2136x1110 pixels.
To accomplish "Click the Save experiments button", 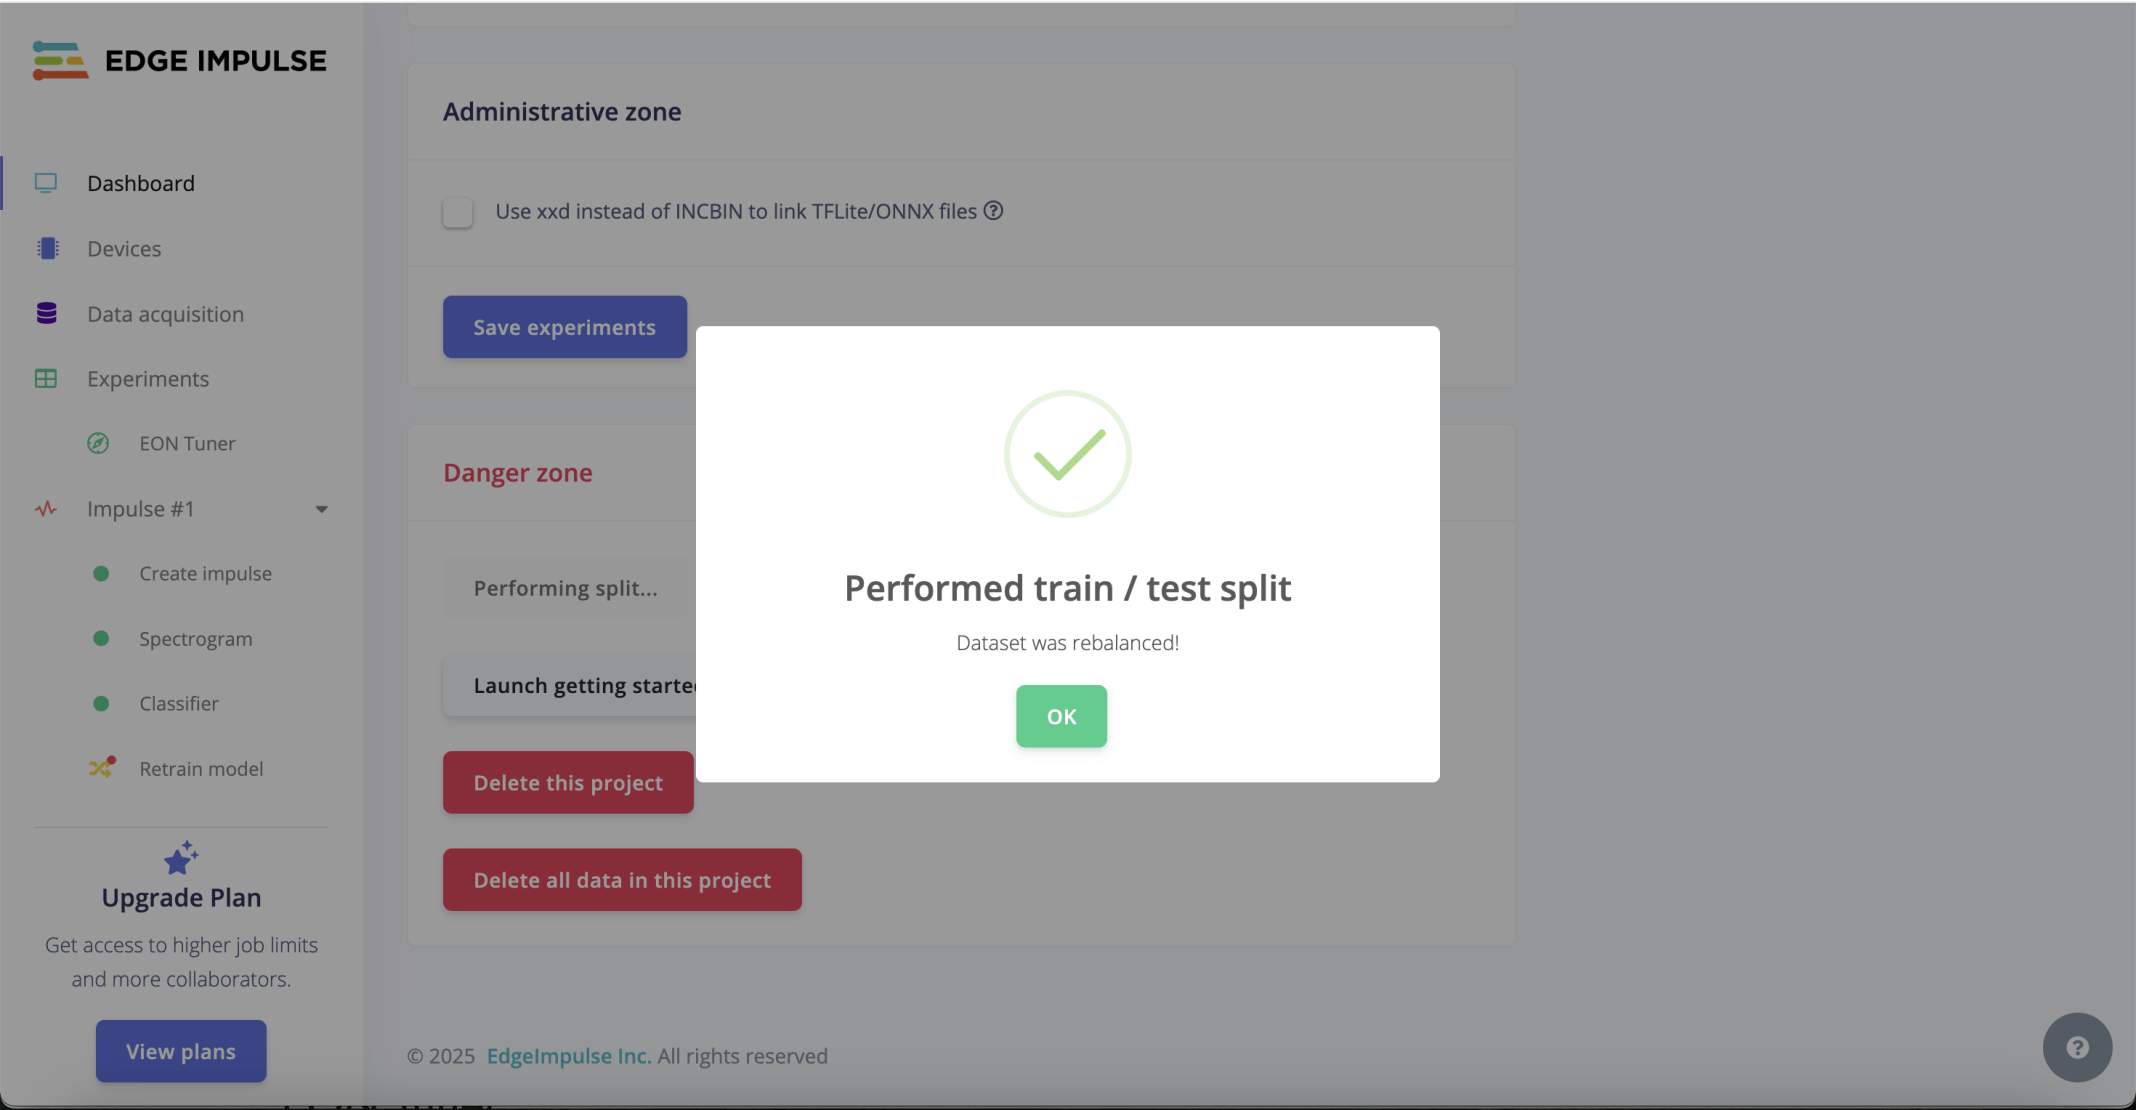I will (x=565, y=327).
